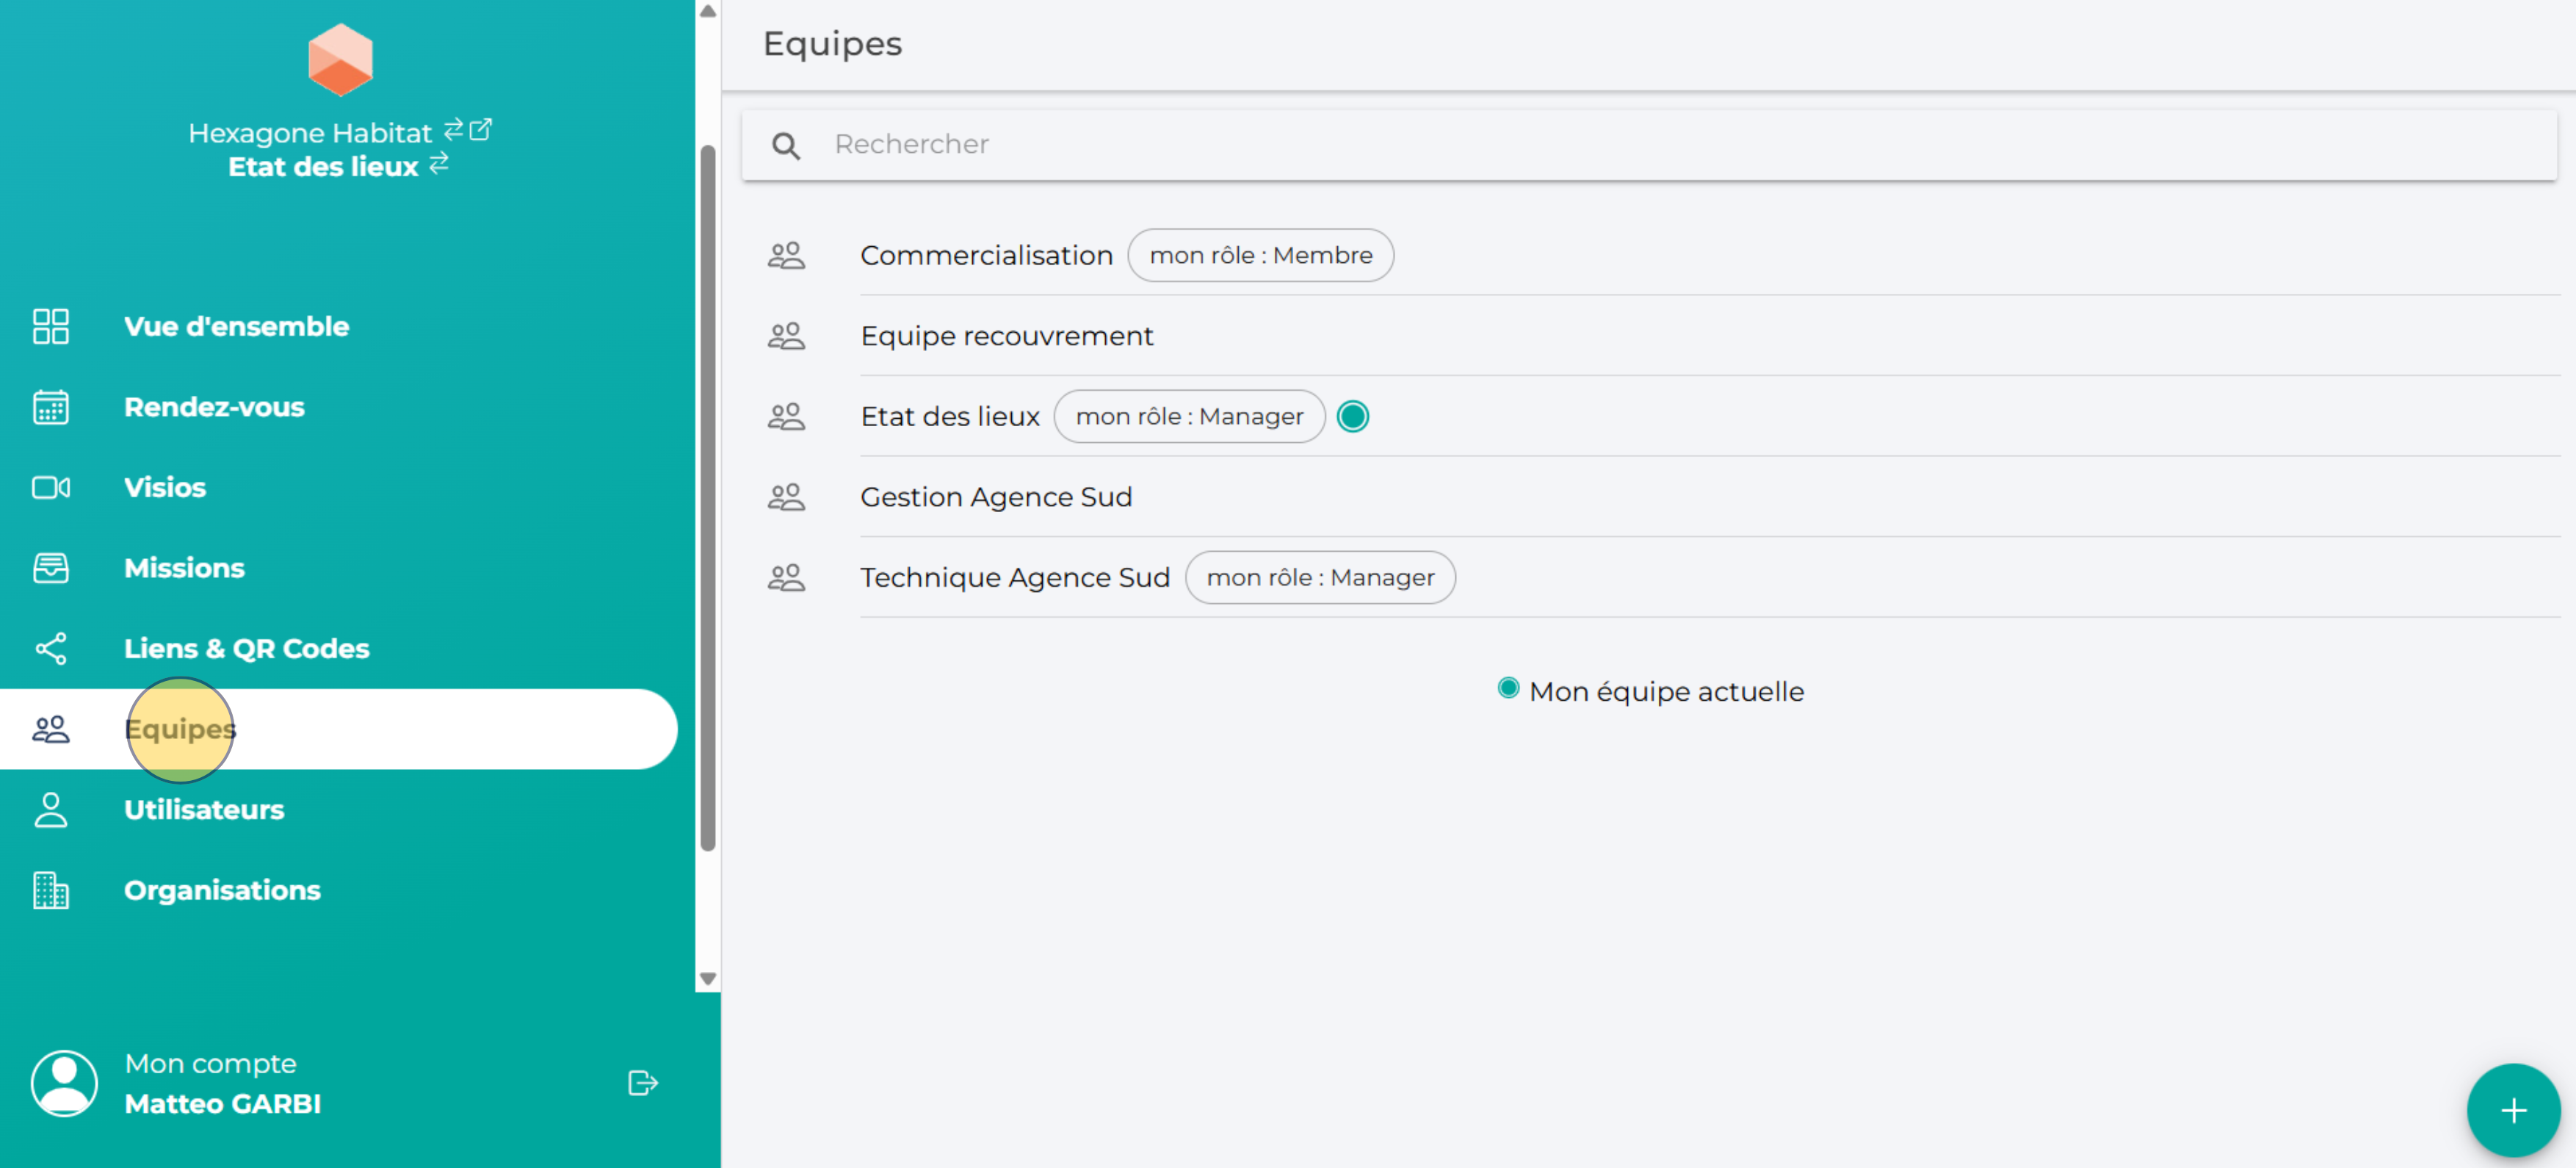
Task: Click the 'mon rôle : Membre' chip
Action: (1260, 256)
